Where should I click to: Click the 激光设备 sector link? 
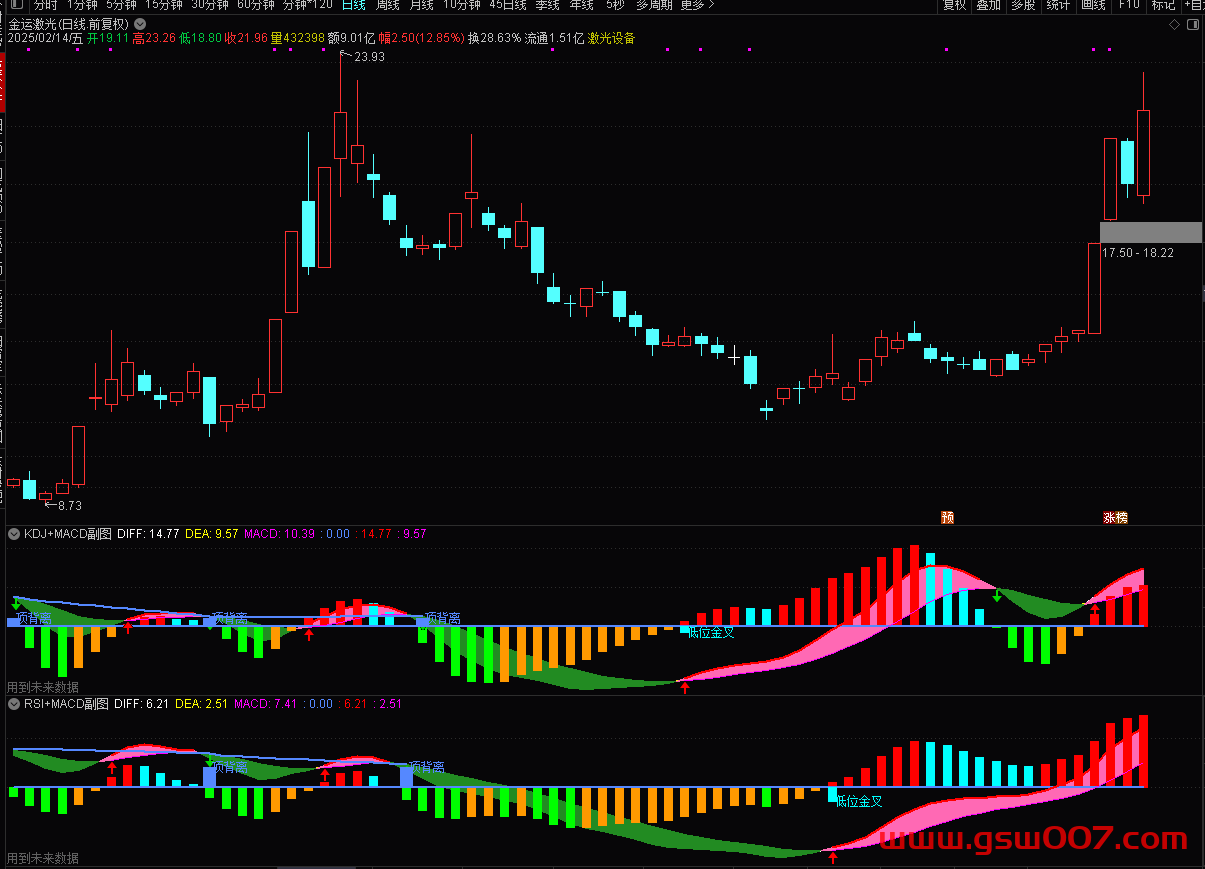click(x=611, y=39)
